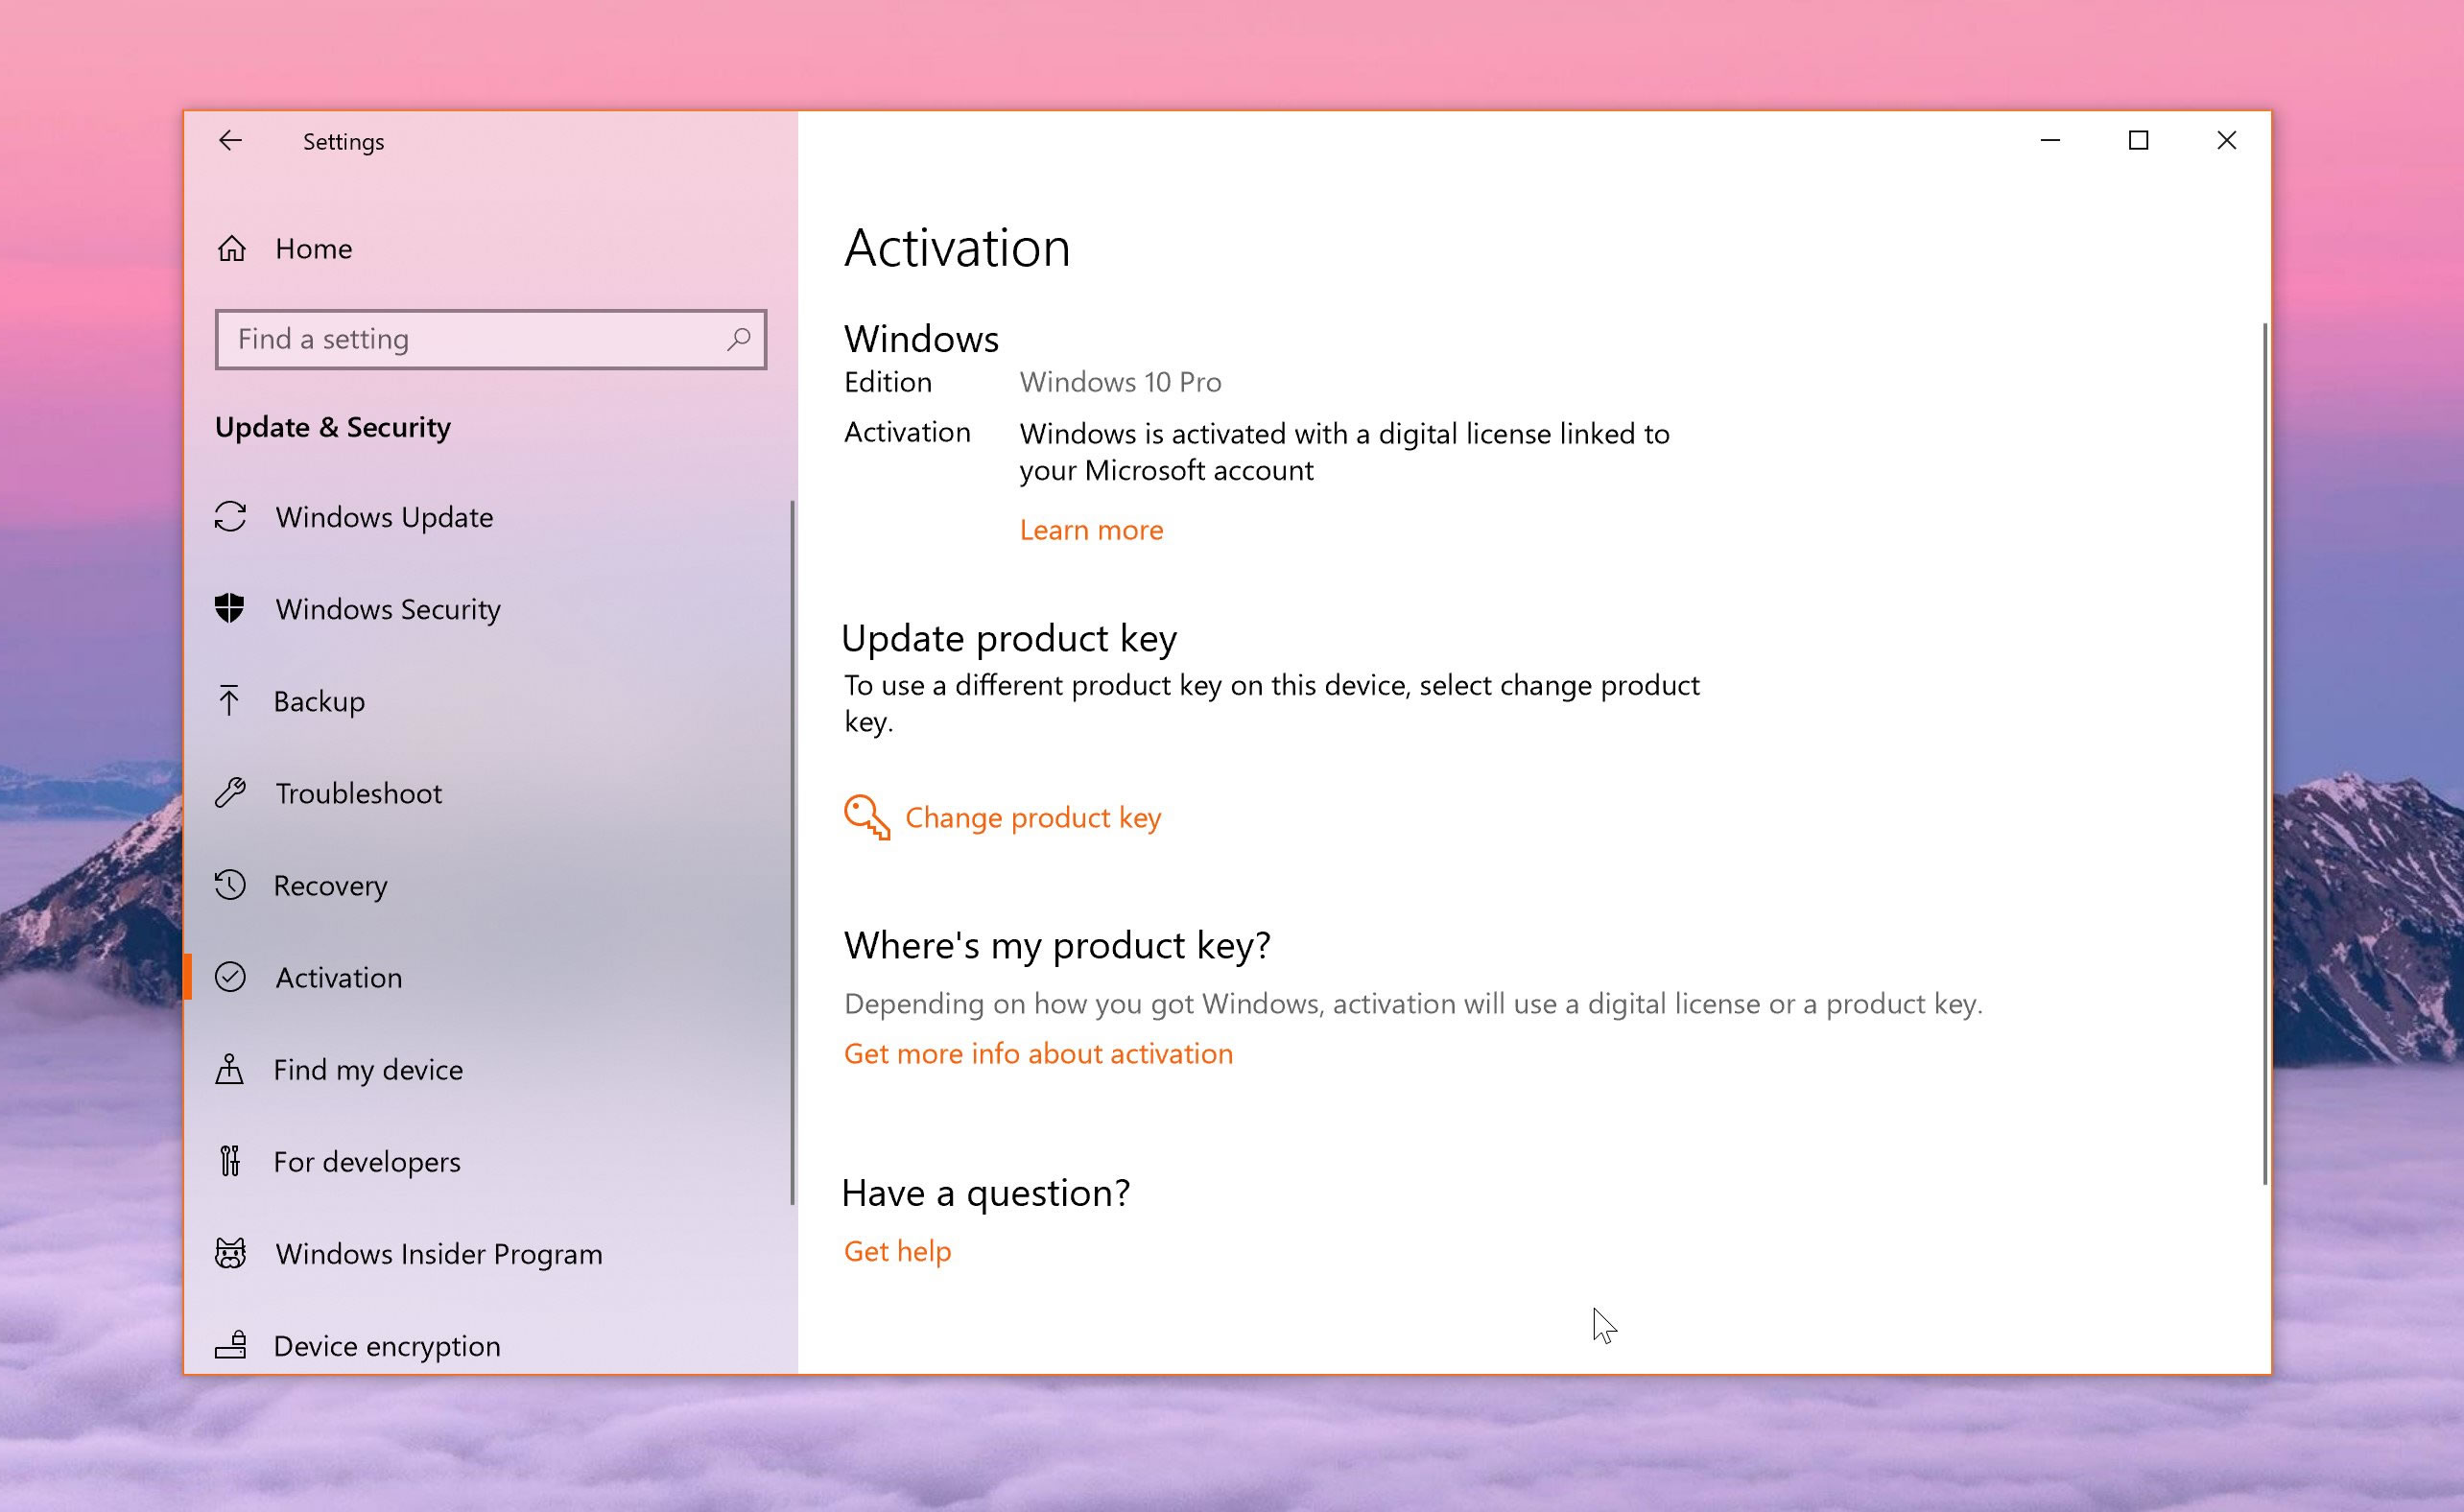Screen dimensions: 2464x1512
Task: Click the Find my device person icon
Action: tap(229, 1069)
